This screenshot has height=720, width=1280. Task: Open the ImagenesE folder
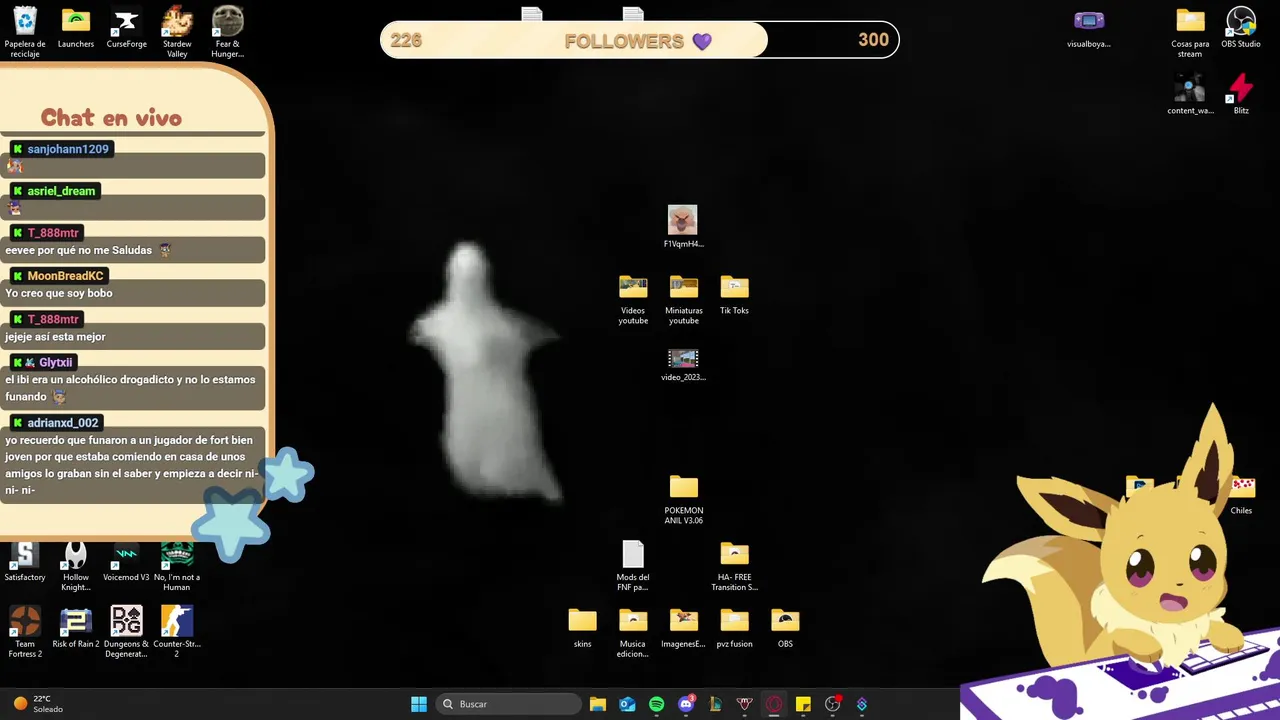tap(683, 628)
